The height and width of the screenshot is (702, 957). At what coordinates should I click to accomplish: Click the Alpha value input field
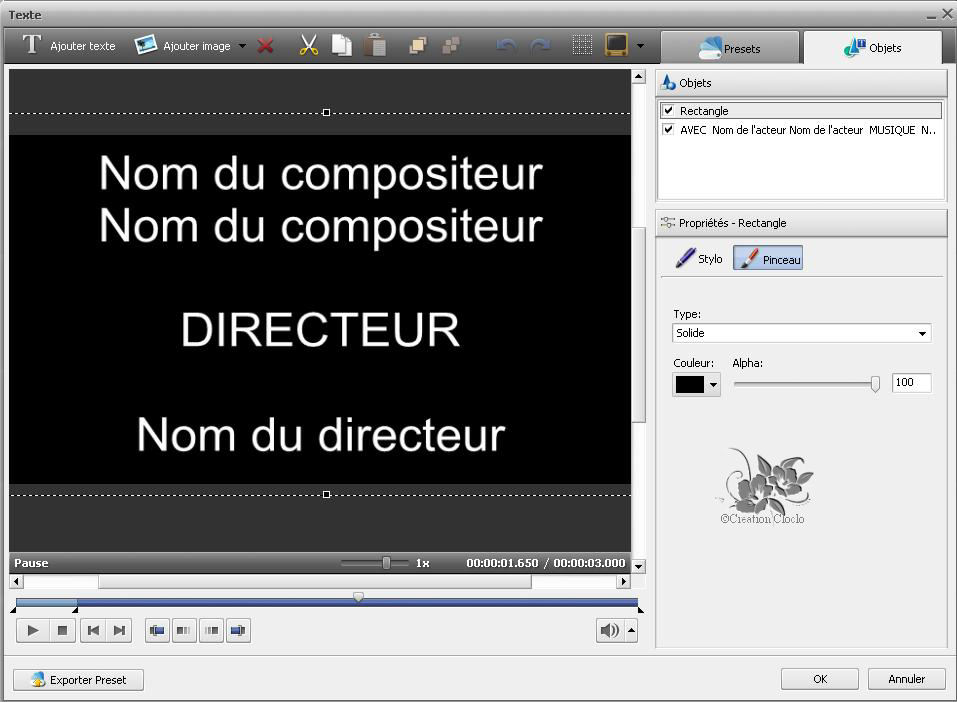click(910, 383)
